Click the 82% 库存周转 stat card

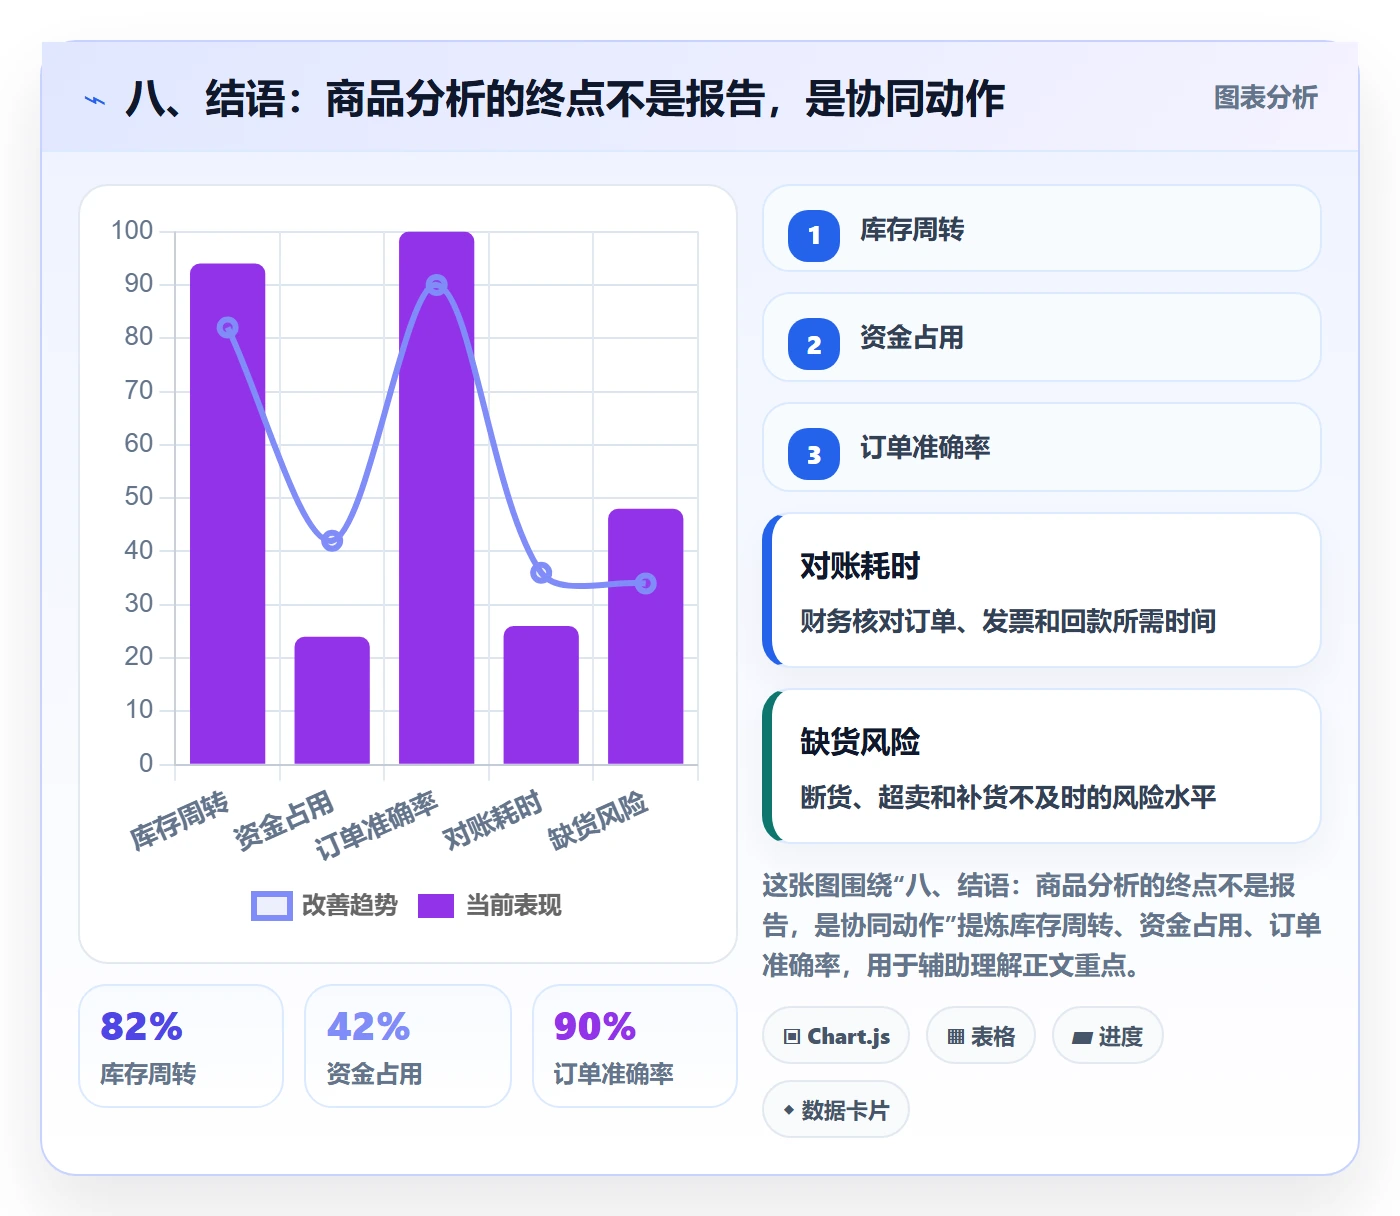pos(181,1046)
